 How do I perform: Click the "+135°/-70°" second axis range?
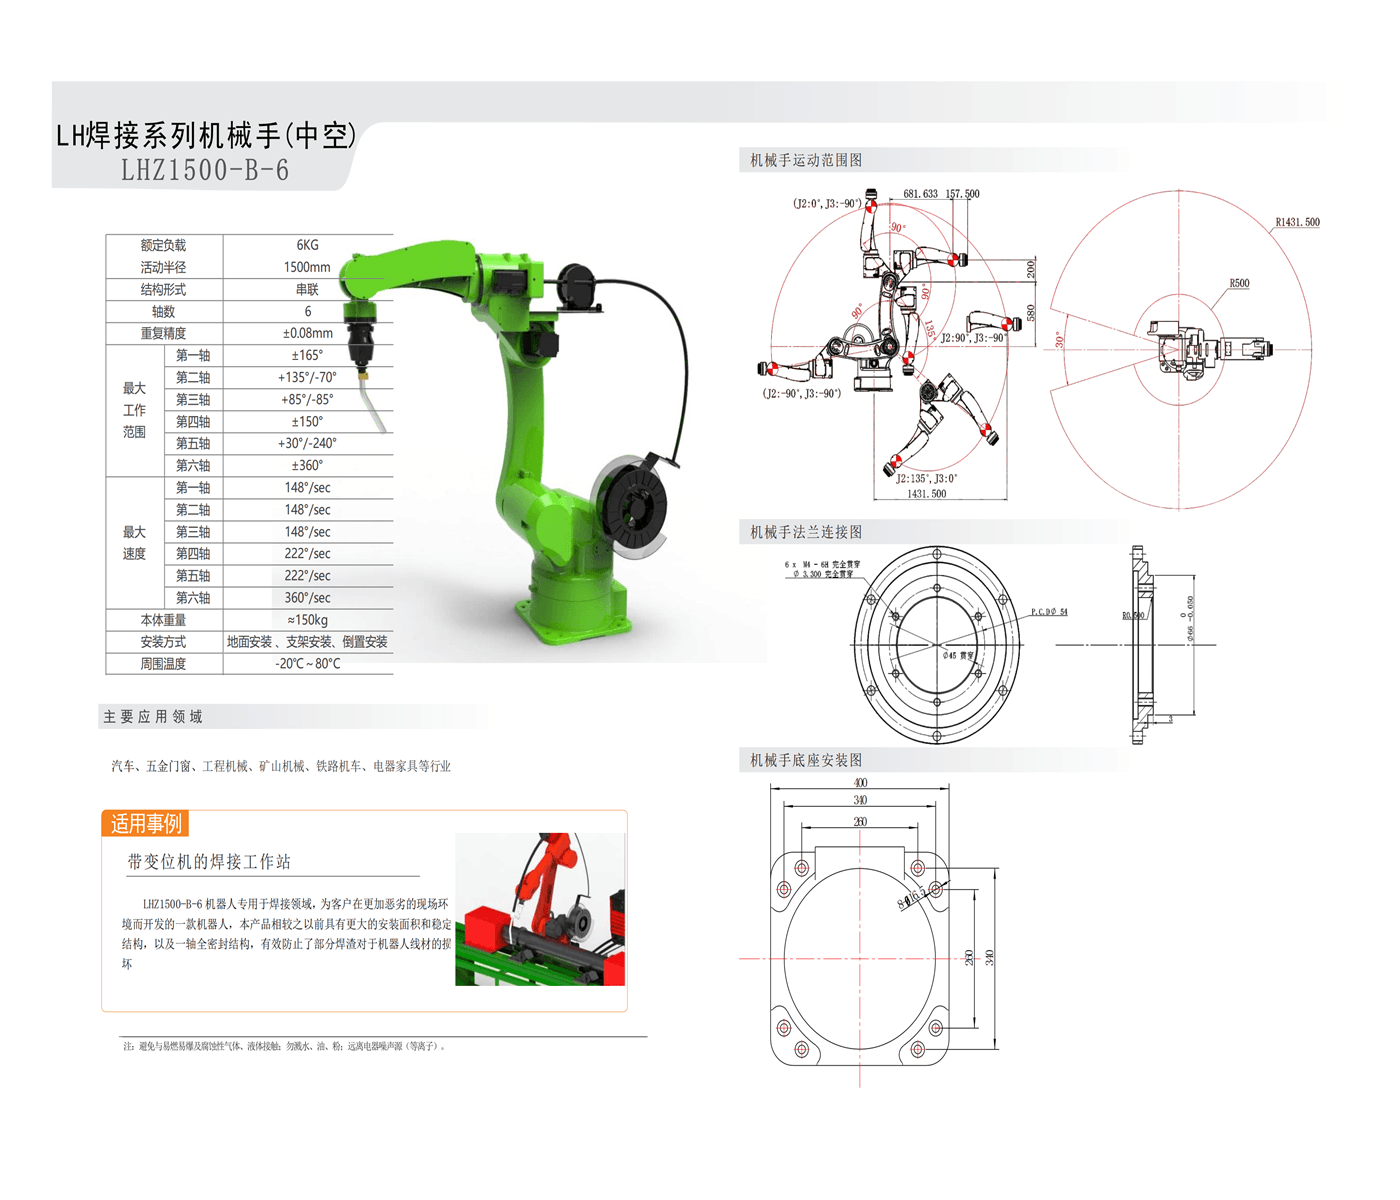307,377
